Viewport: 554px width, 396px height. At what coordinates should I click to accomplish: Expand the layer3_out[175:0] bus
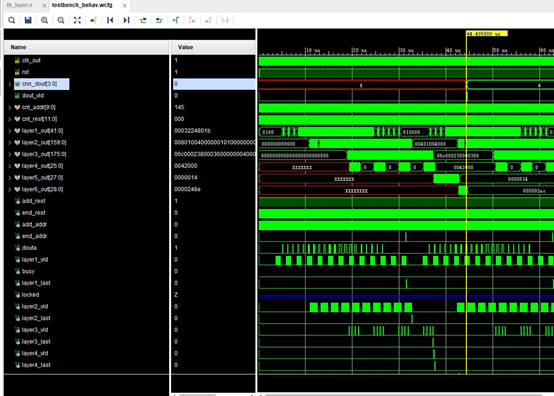(10, 154)
